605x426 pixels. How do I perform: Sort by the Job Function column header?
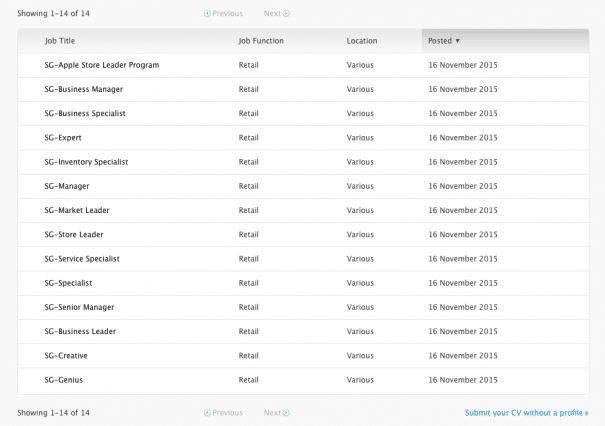(261, 41)
